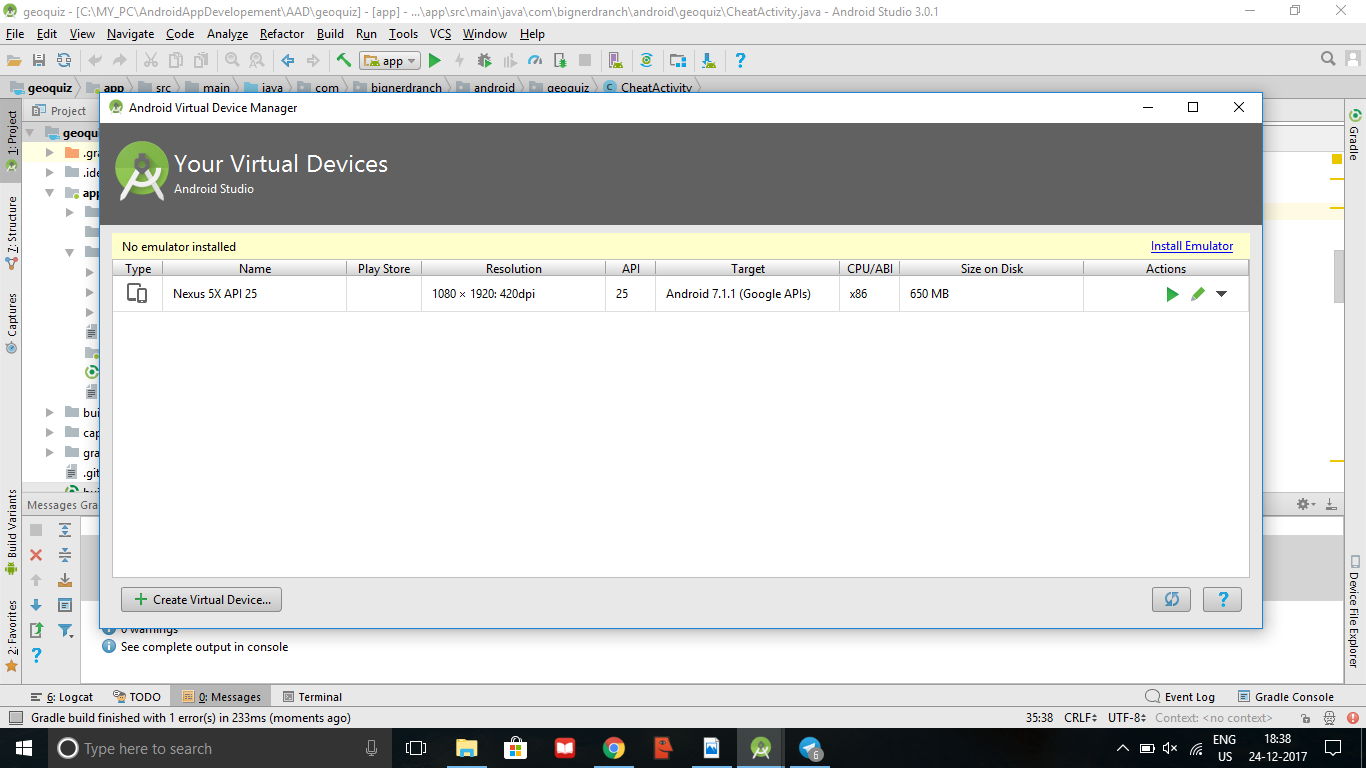This screenshot has height=768, width=1366.
Task: Open the Project view selector dropdown
Action: (x=60, y=111)
